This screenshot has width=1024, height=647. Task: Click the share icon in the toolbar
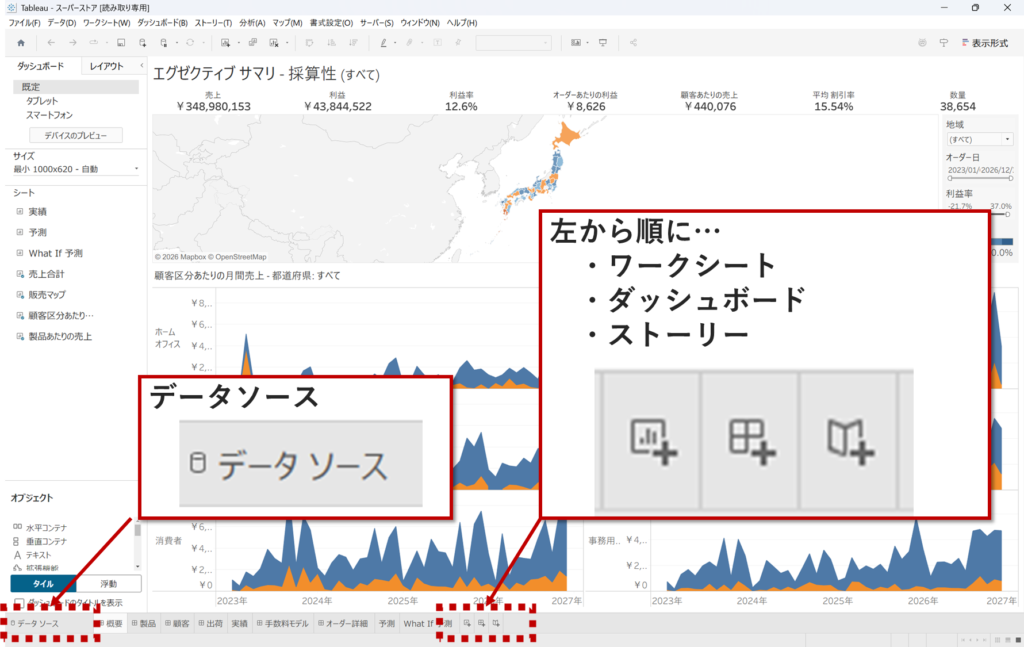[634, 43]
